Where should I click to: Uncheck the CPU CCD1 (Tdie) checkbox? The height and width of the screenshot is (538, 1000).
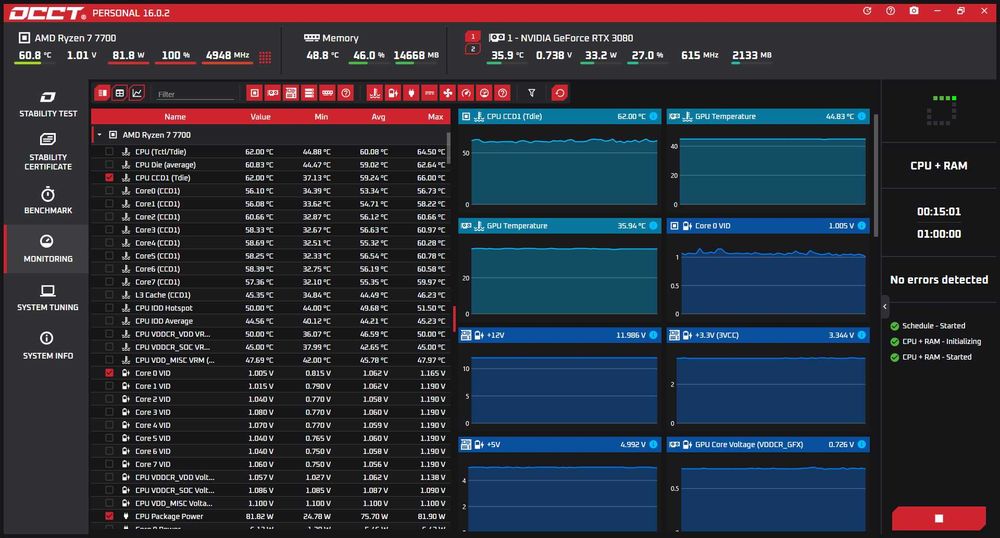click(109, 177)
